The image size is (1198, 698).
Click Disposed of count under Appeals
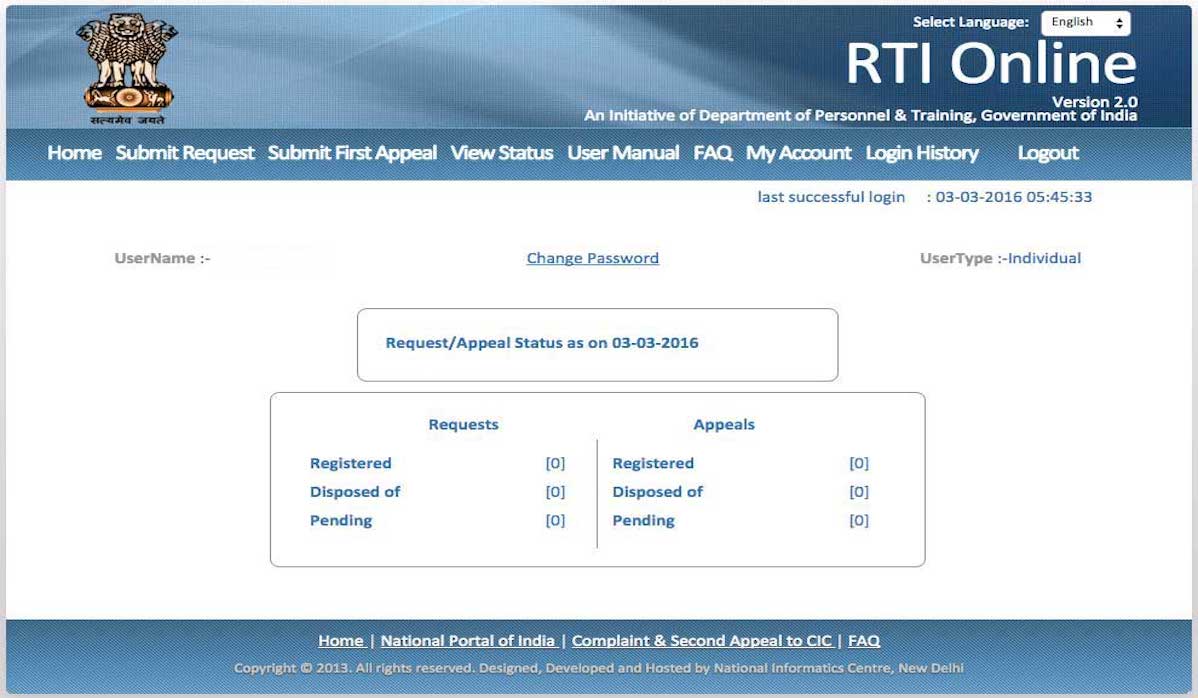(858, 492)
